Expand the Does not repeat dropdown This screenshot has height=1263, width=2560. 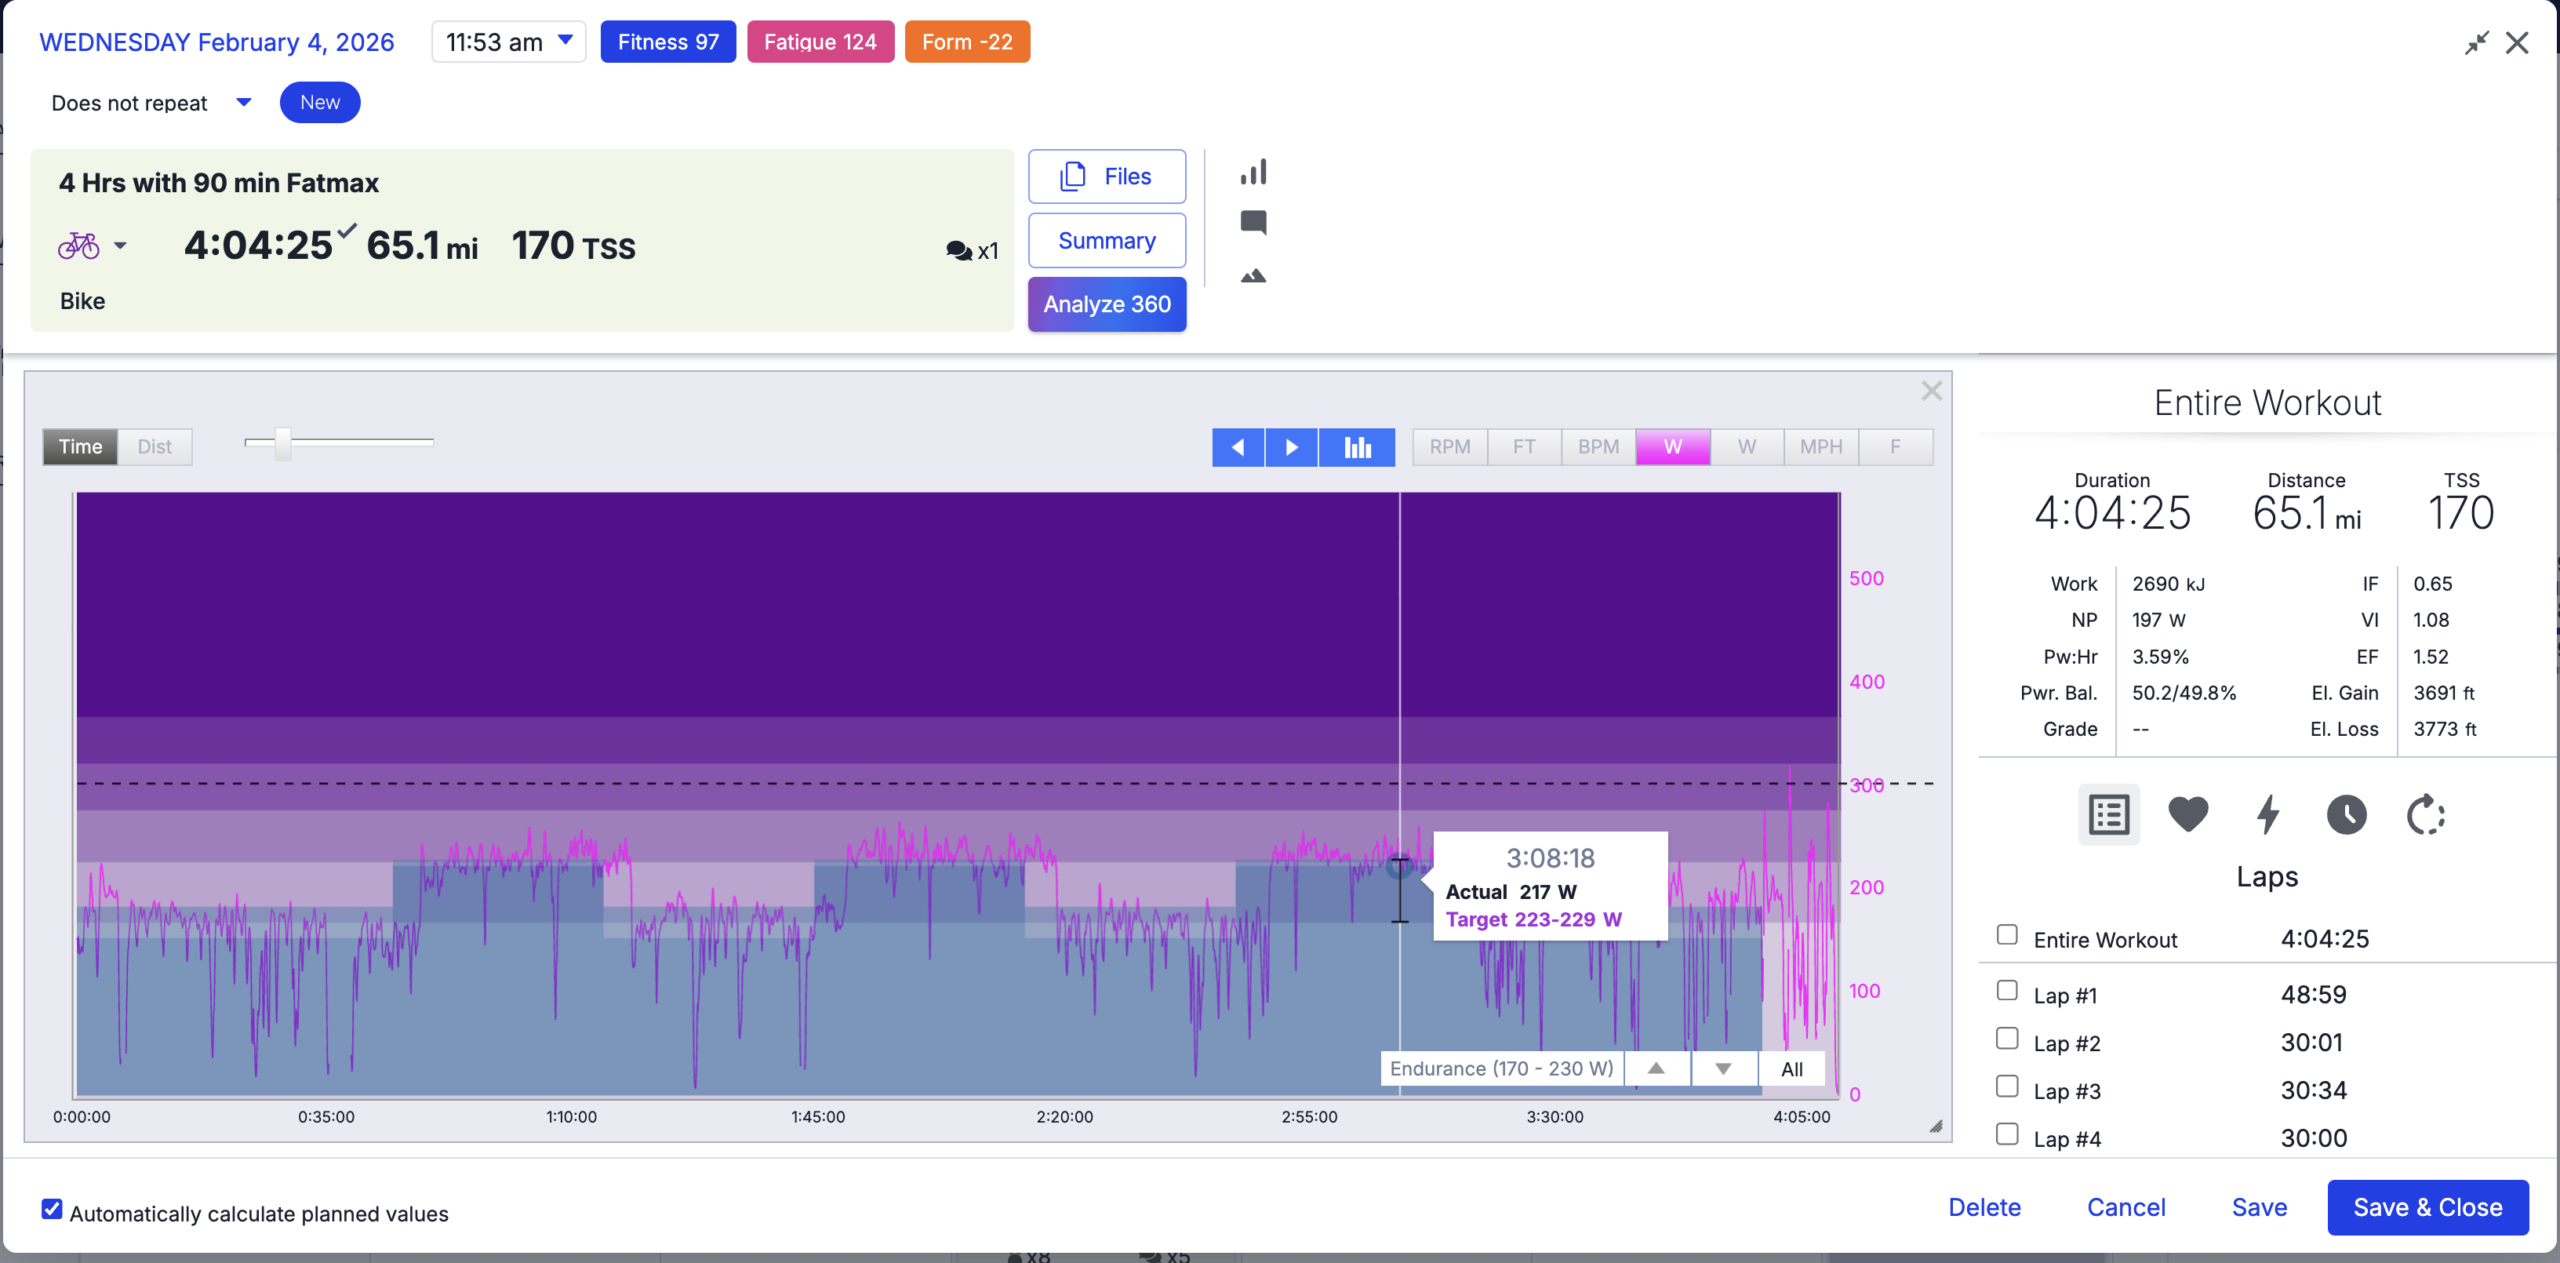(150, 103)
